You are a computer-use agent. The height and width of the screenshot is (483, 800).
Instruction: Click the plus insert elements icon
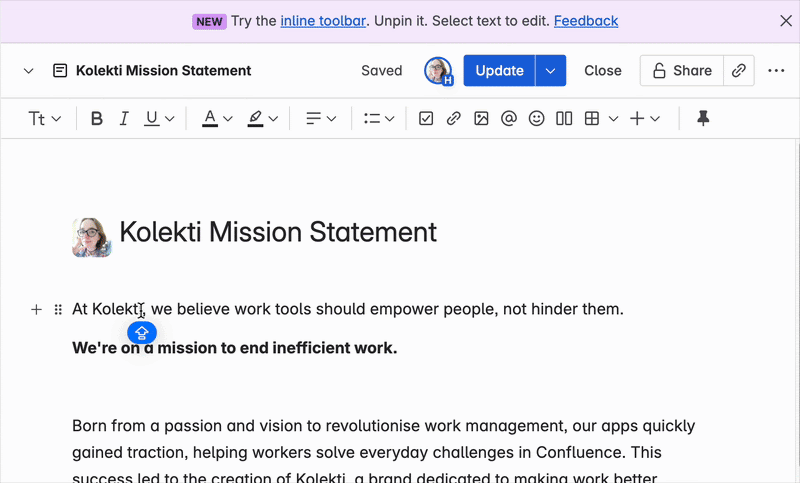click(637, 119)
